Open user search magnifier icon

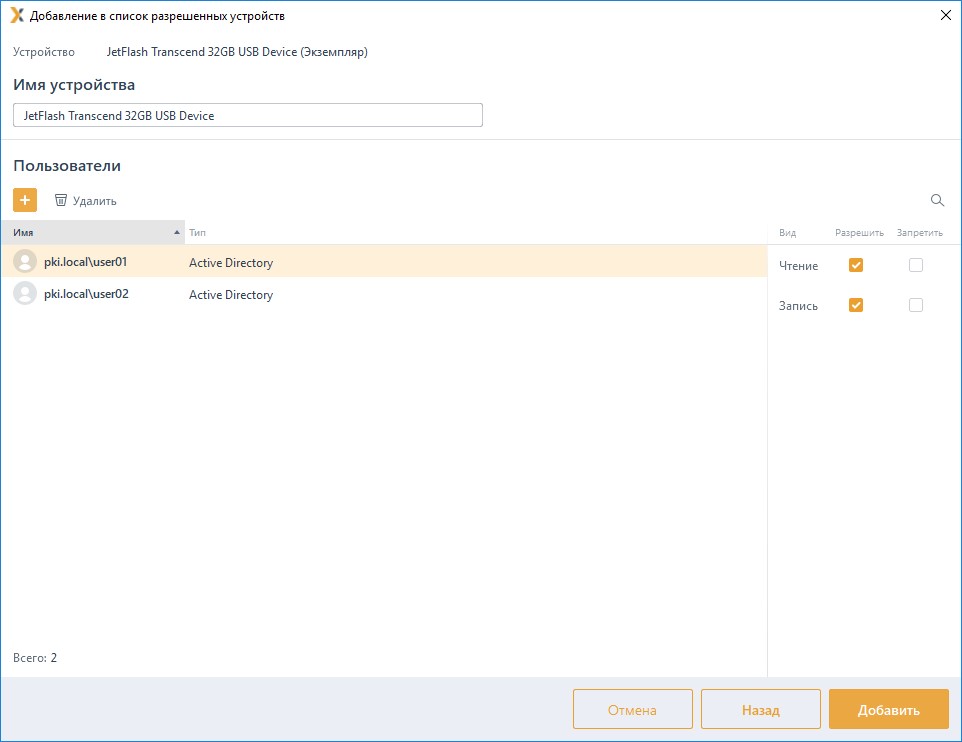(937, 200)
